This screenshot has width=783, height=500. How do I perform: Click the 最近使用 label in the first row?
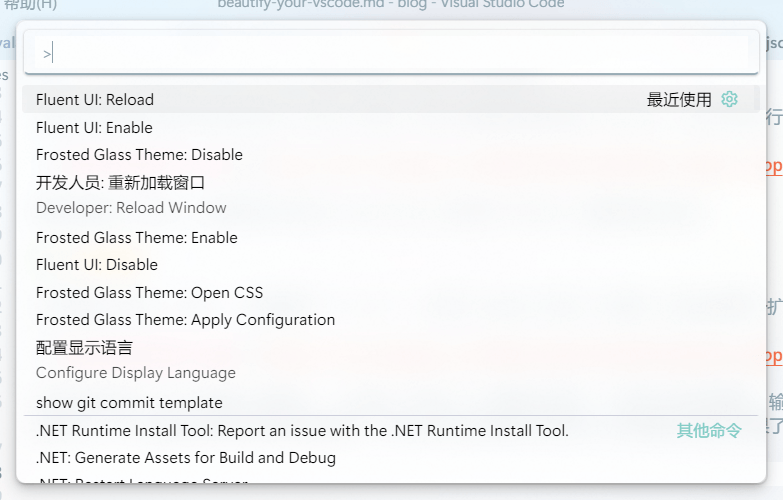click(679, 100)
